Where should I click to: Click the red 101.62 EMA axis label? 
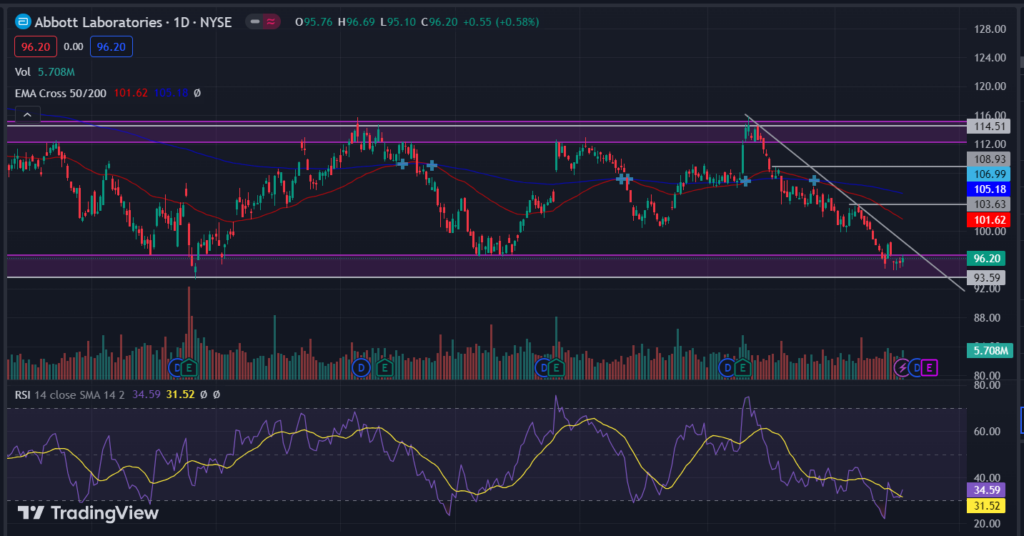(989, 220)
